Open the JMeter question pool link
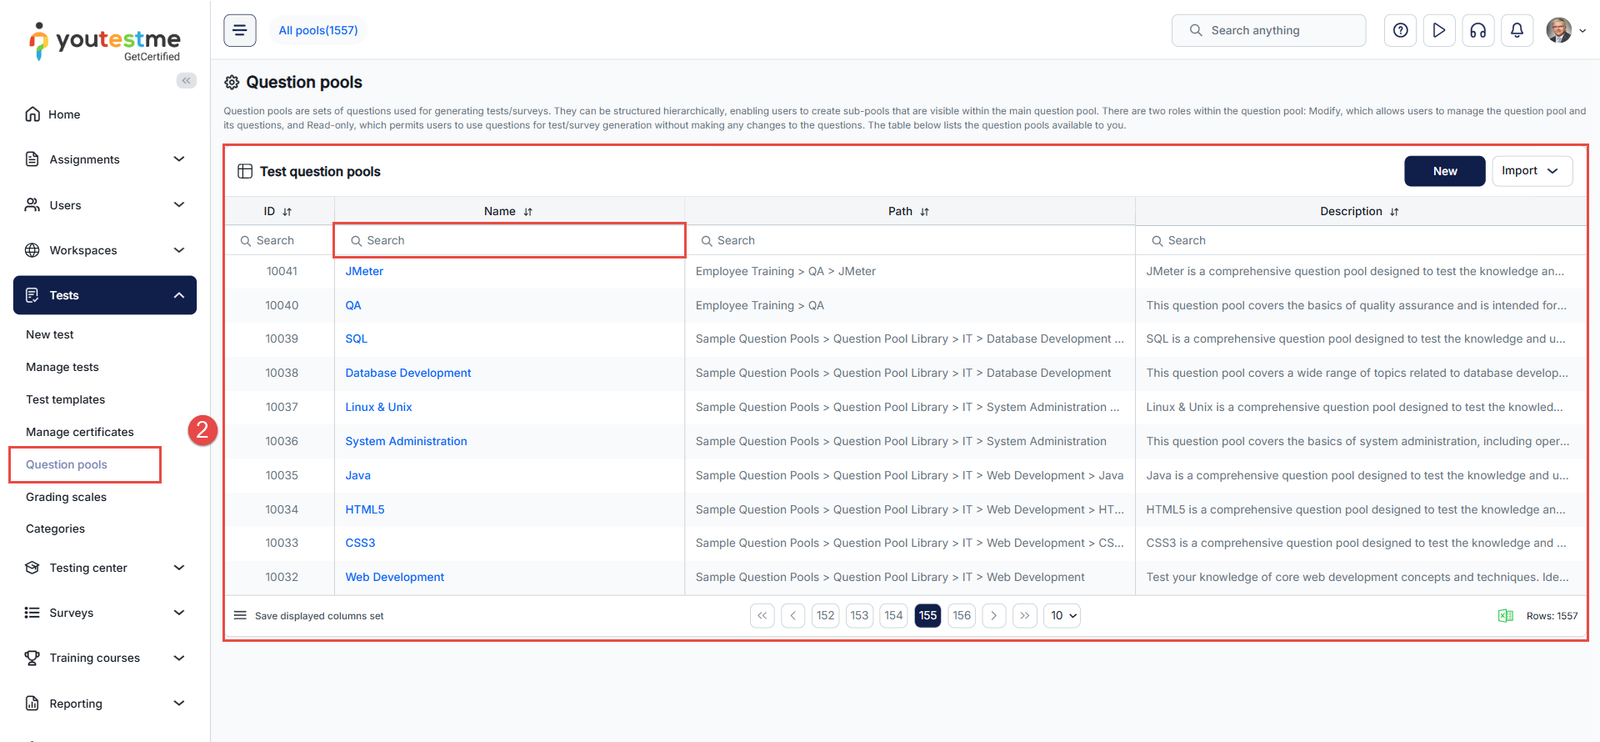The height and width of the screenshot is (742, 1600). (364, 271)
